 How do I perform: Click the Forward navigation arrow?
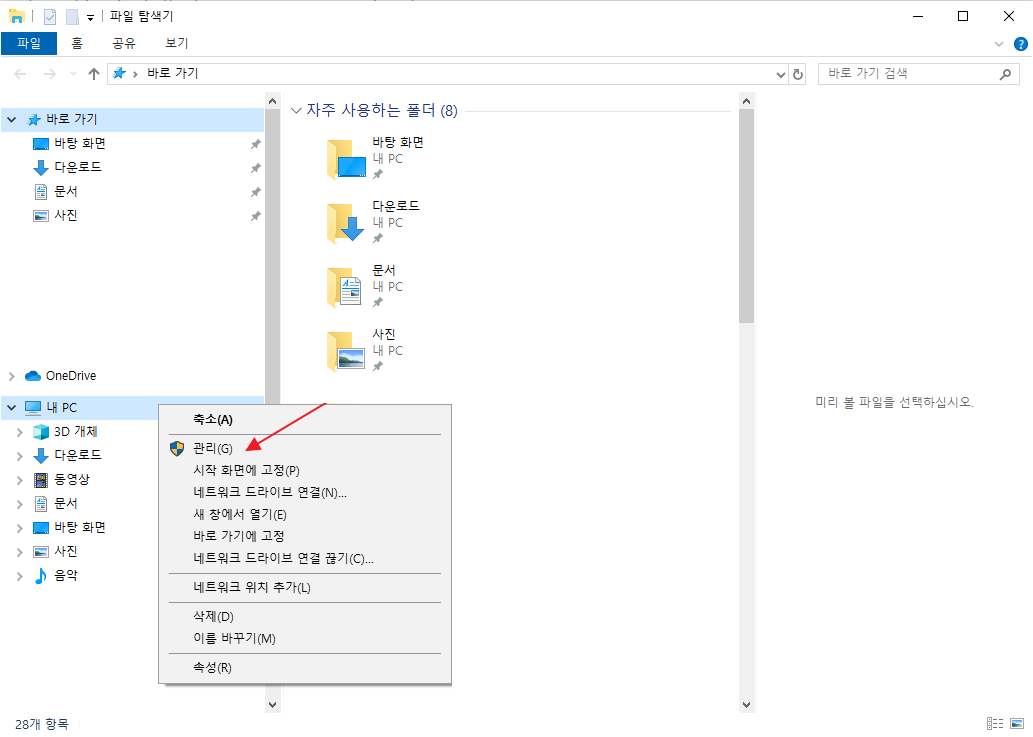point(49,74)
